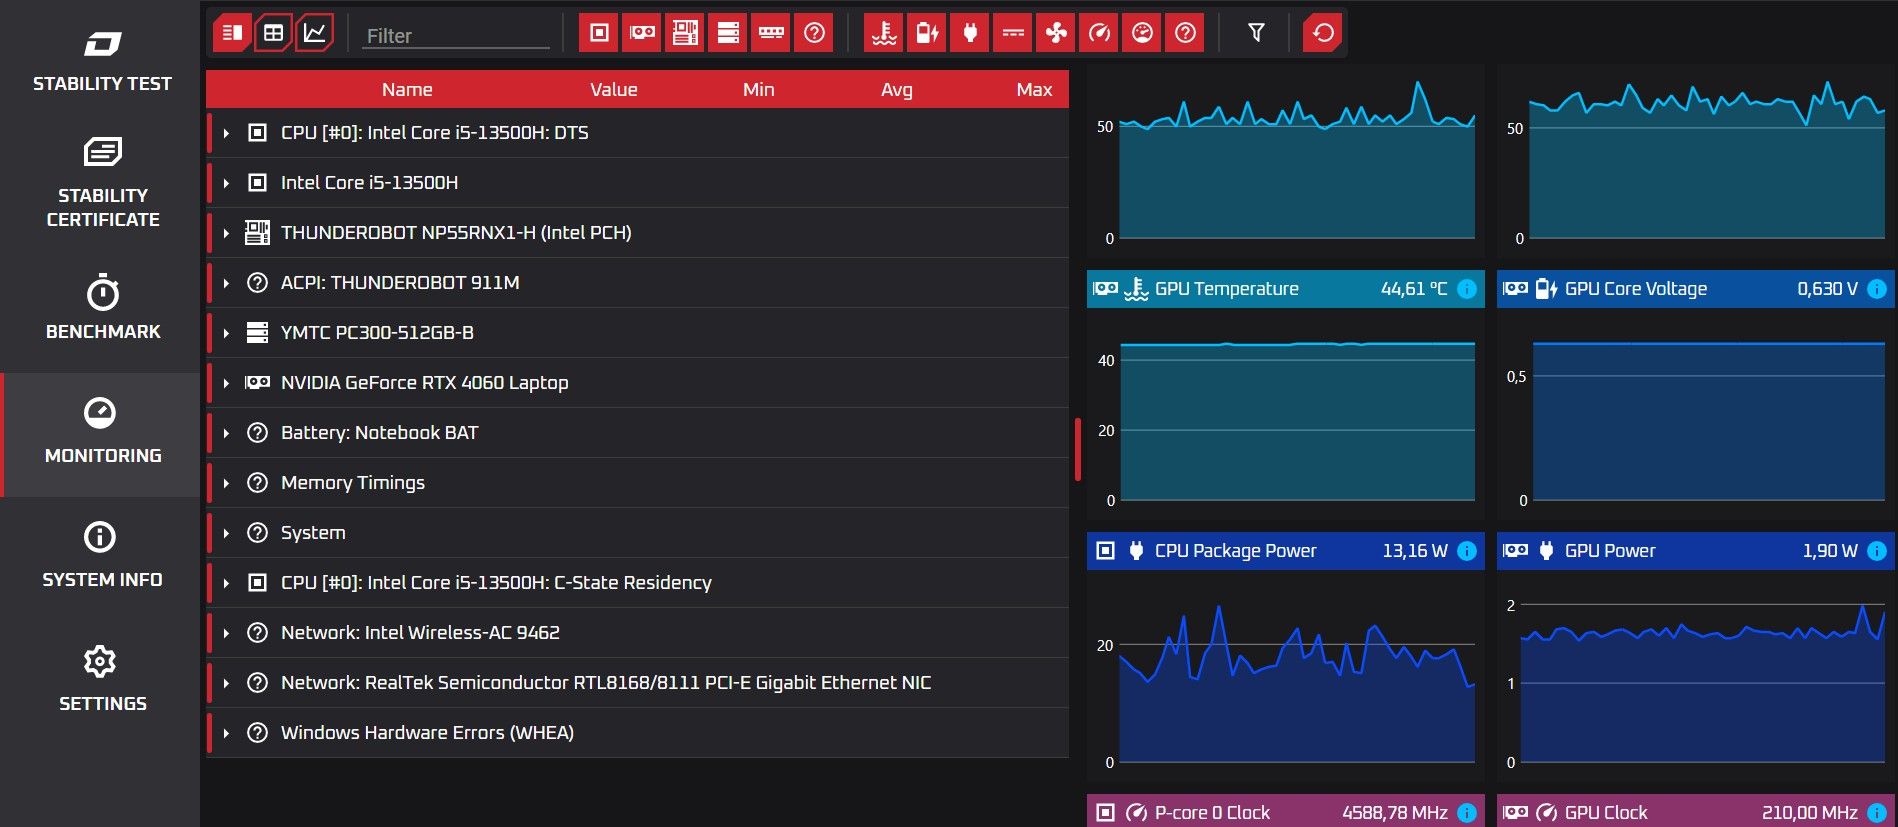Select the Monitoring sidebar item
The image size is (1898, 827).
102,433
